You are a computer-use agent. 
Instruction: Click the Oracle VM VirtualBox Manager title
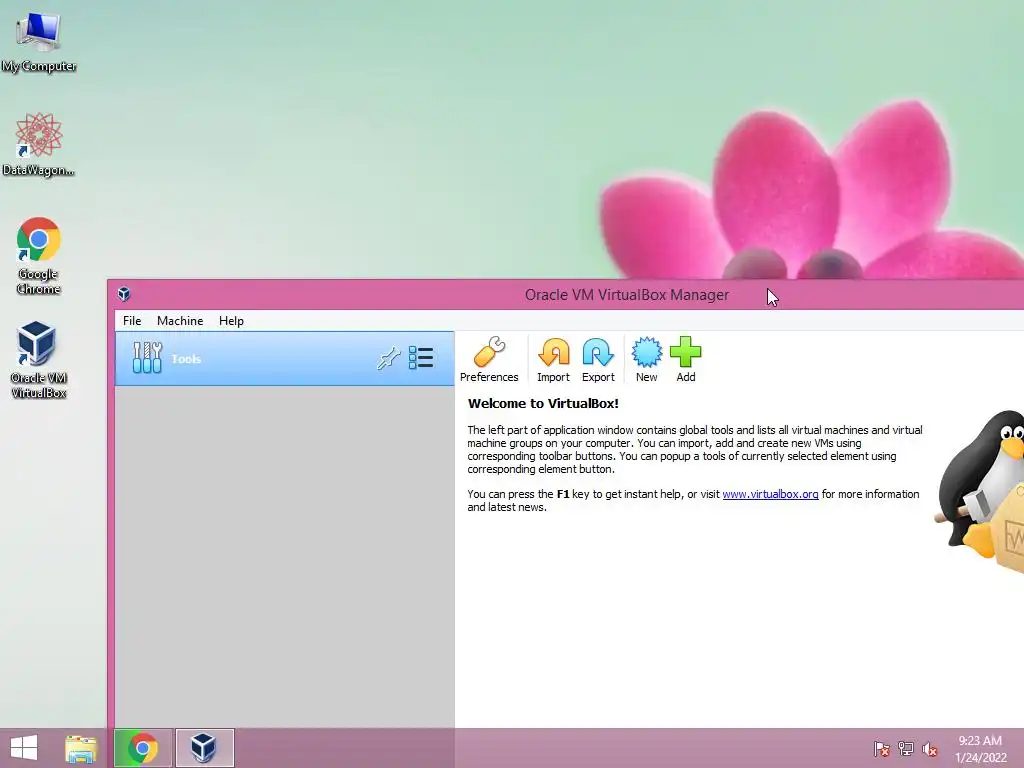[x=627, y=295]
